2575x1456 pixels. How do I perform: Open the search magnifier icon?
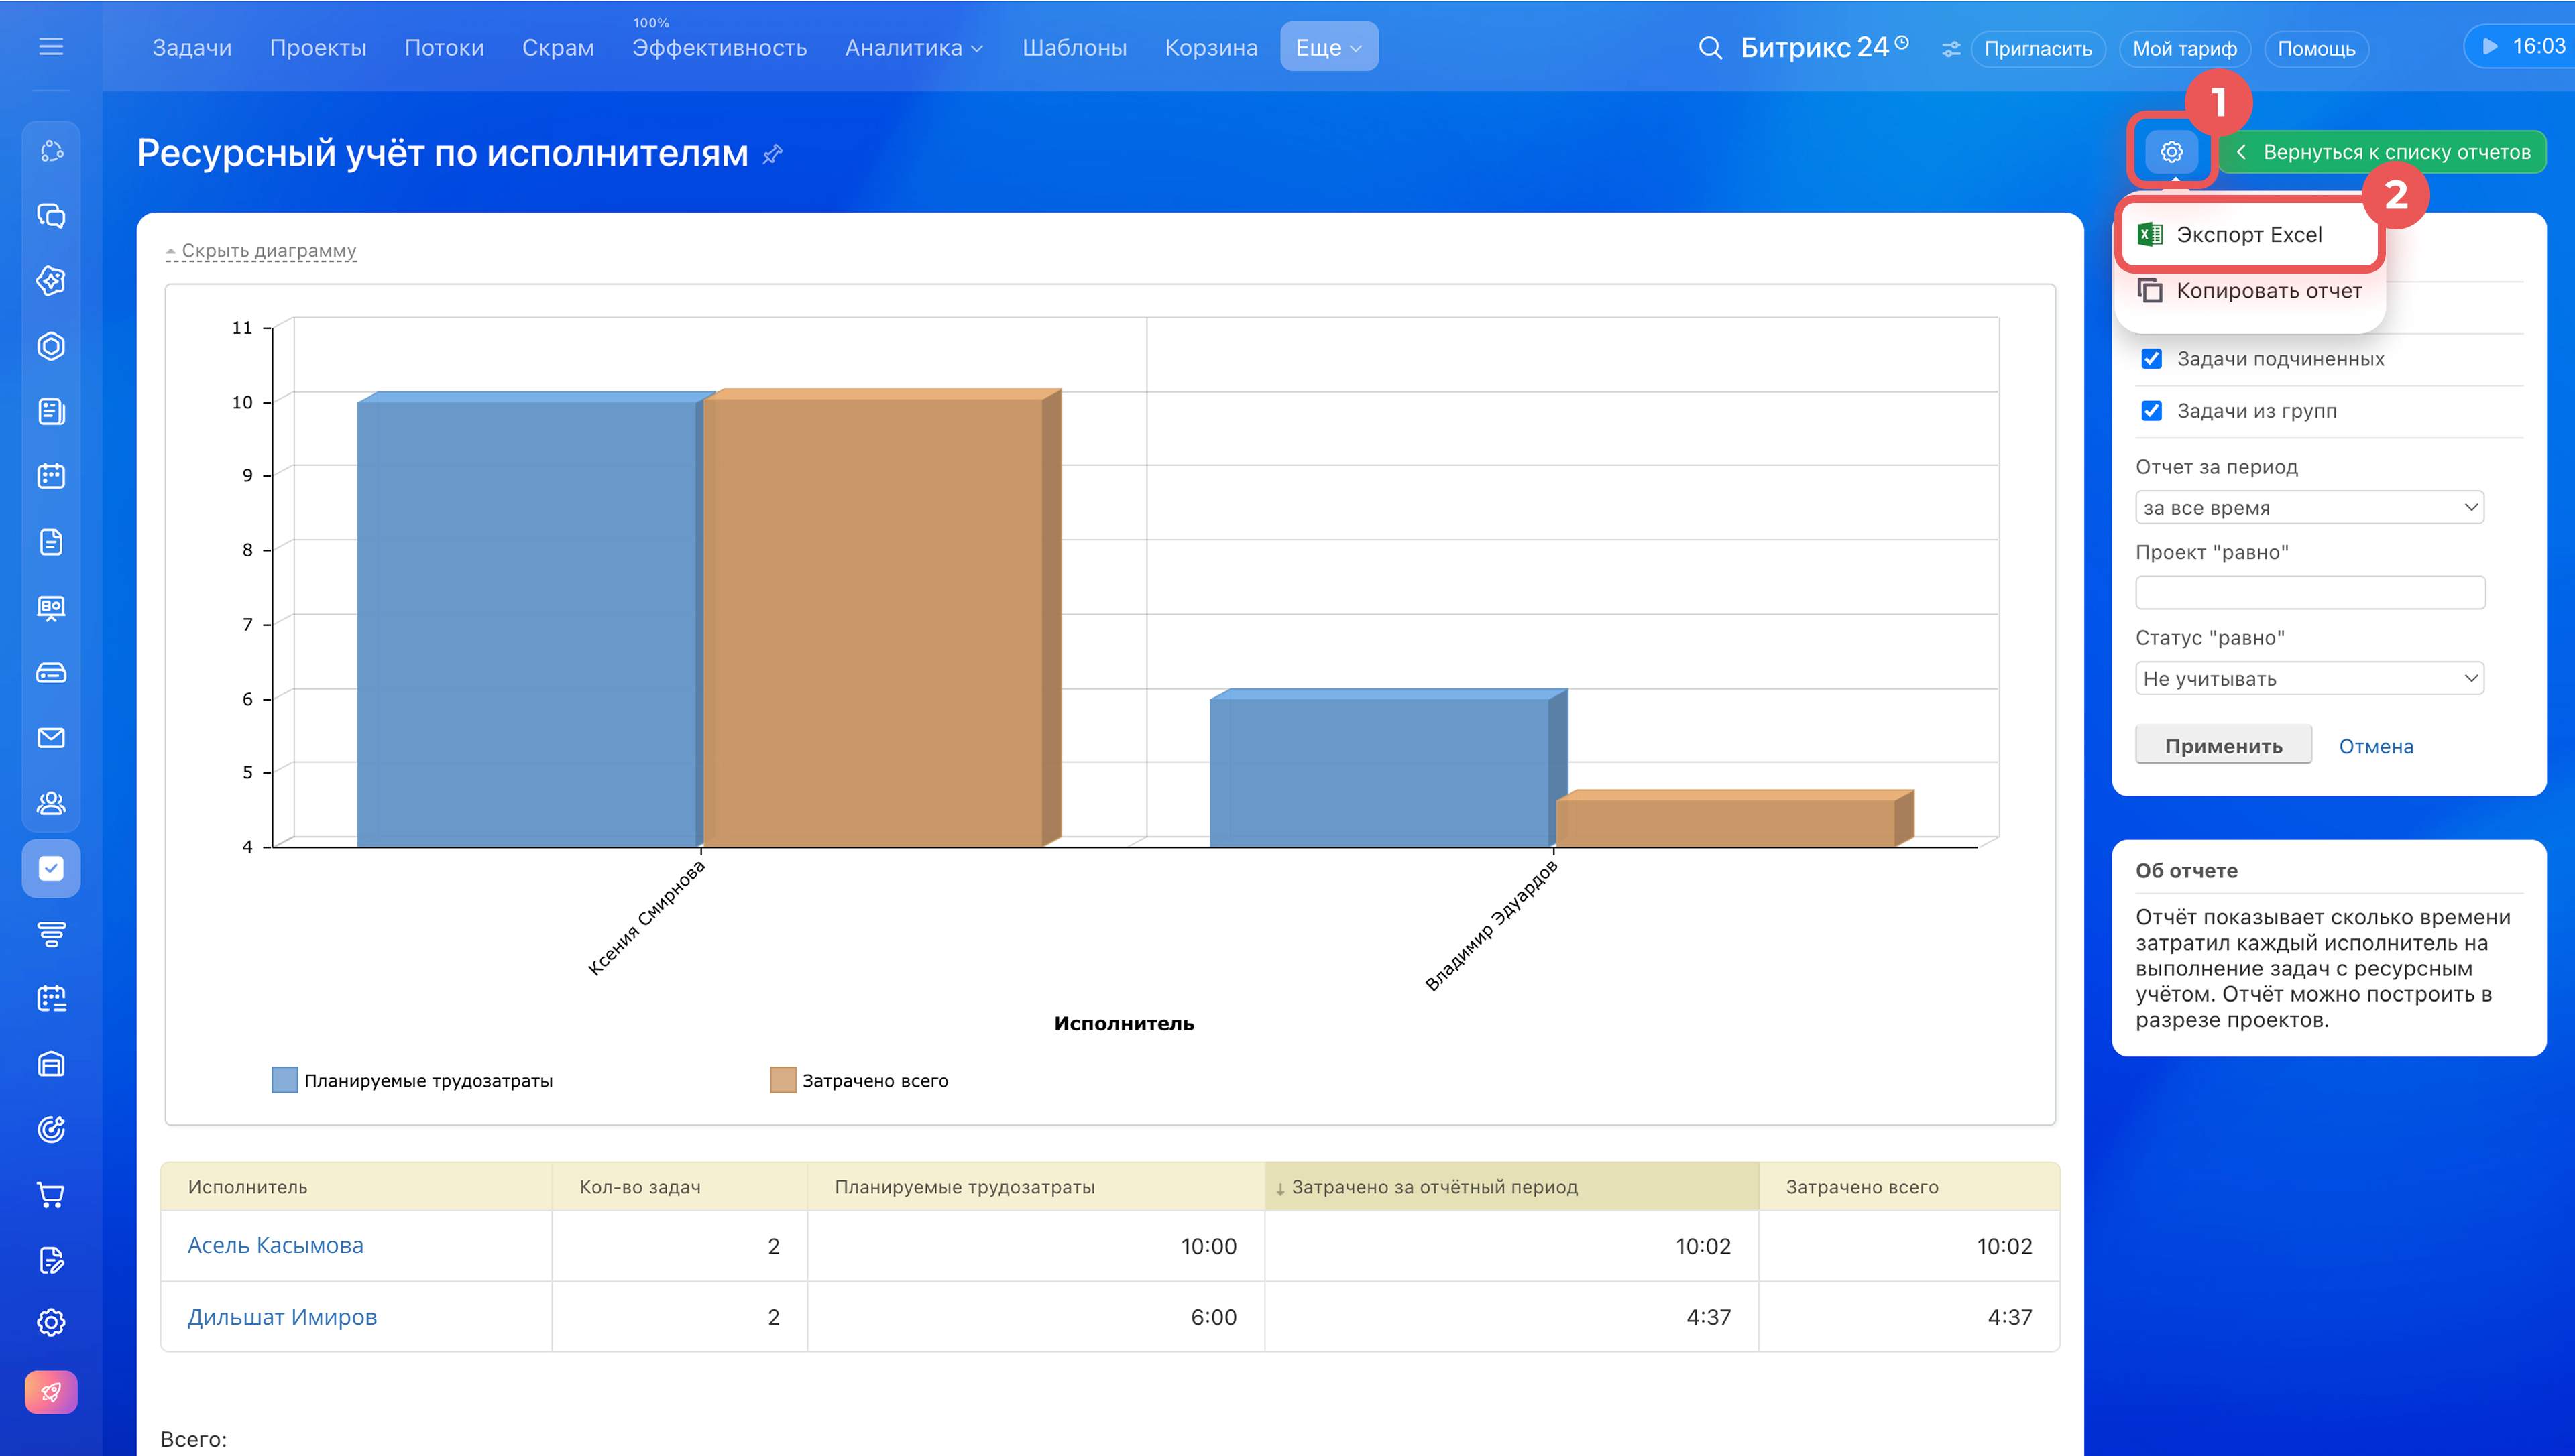click(1710, 48)
